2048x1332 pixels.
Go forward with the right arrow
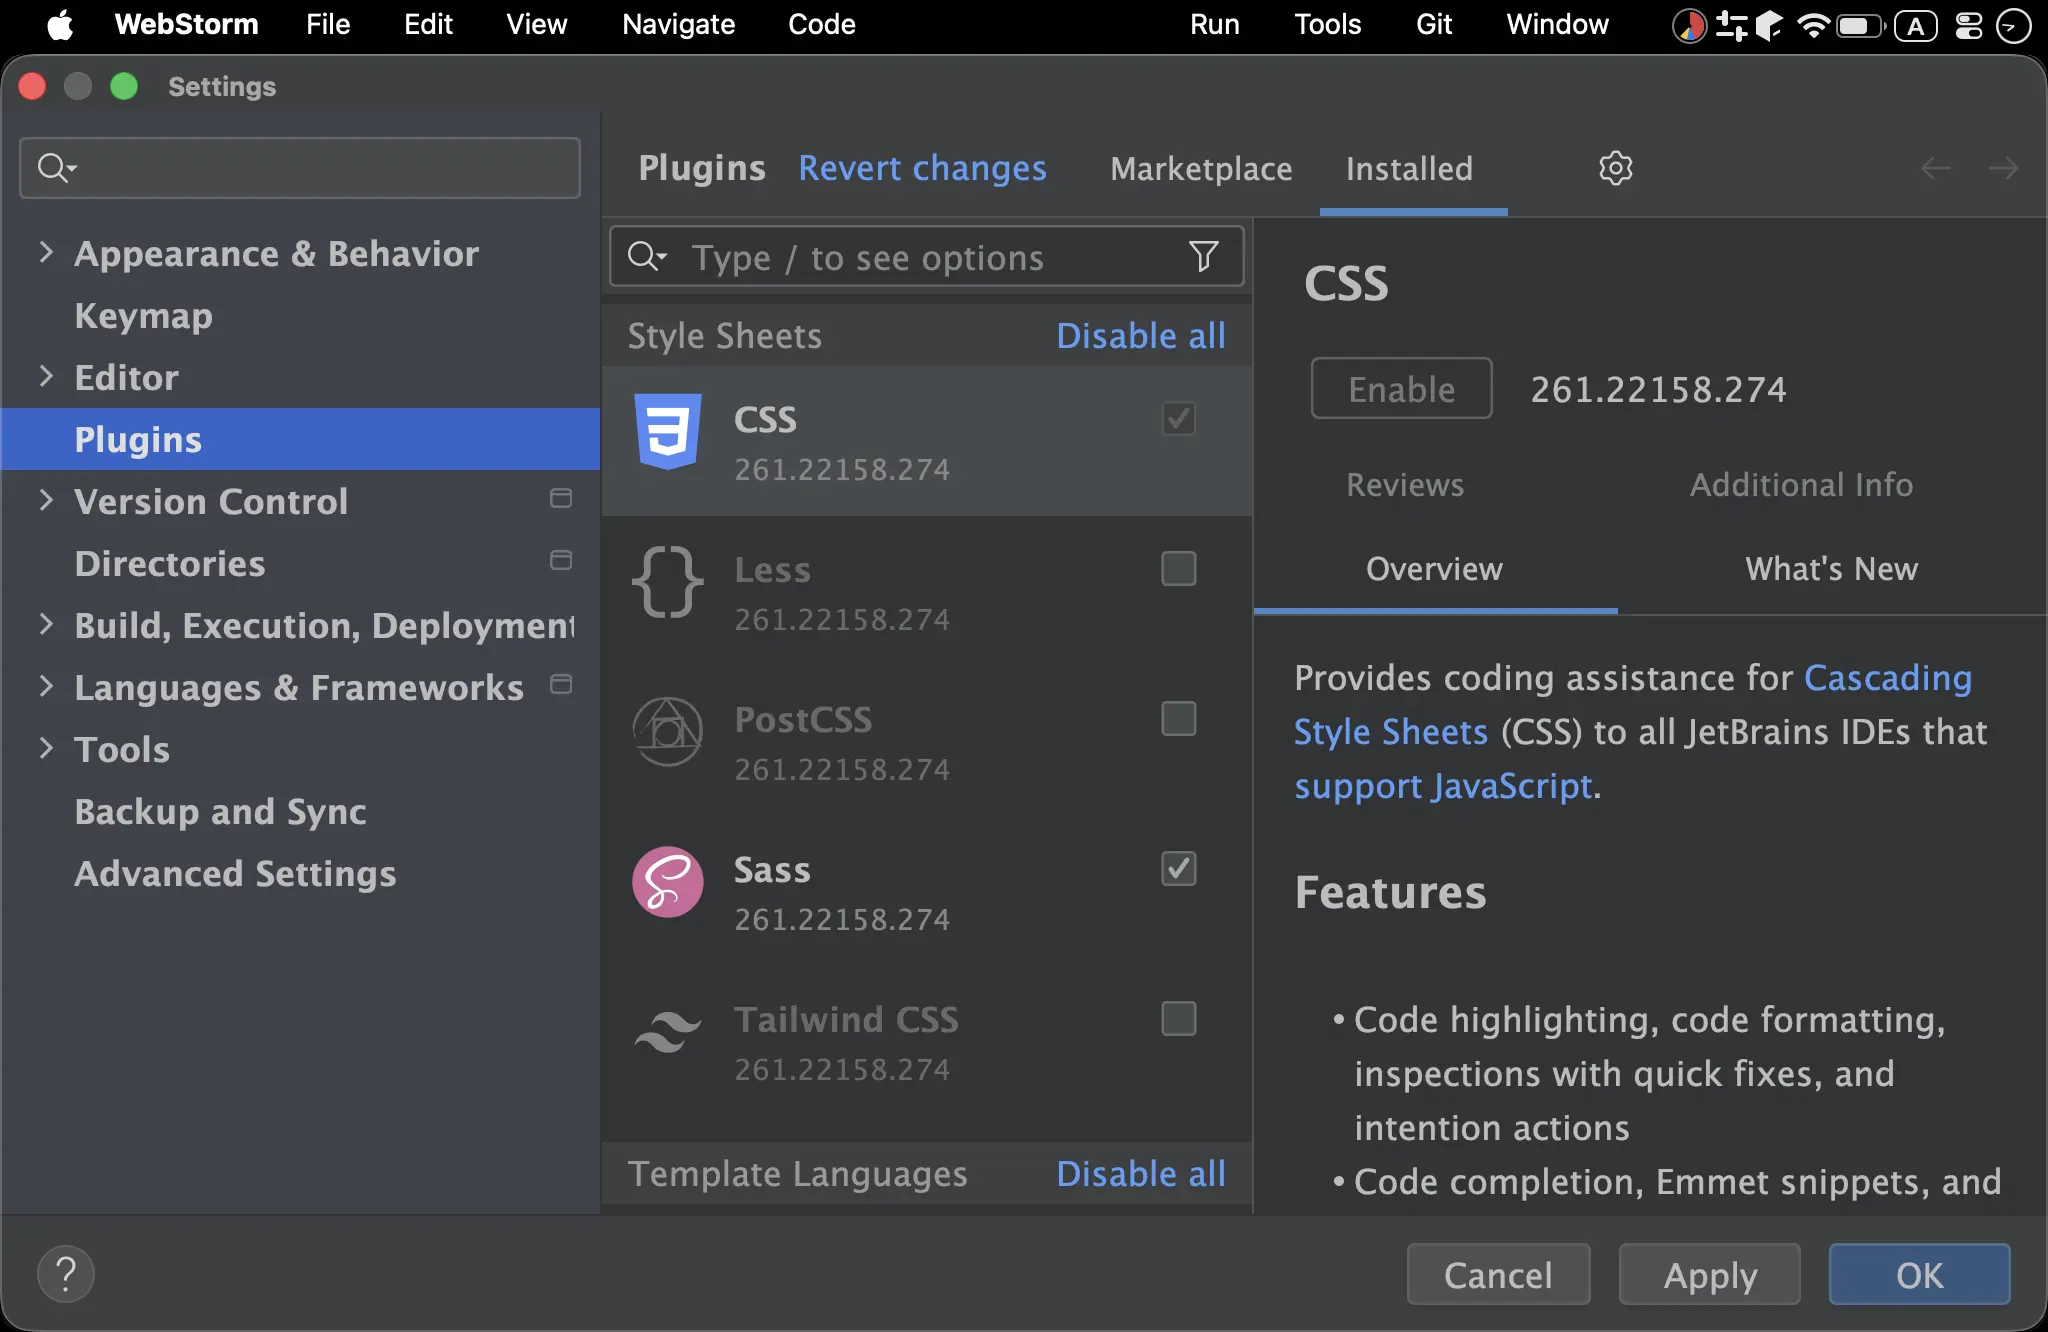pyautogui.click(x=2003, y=168)
